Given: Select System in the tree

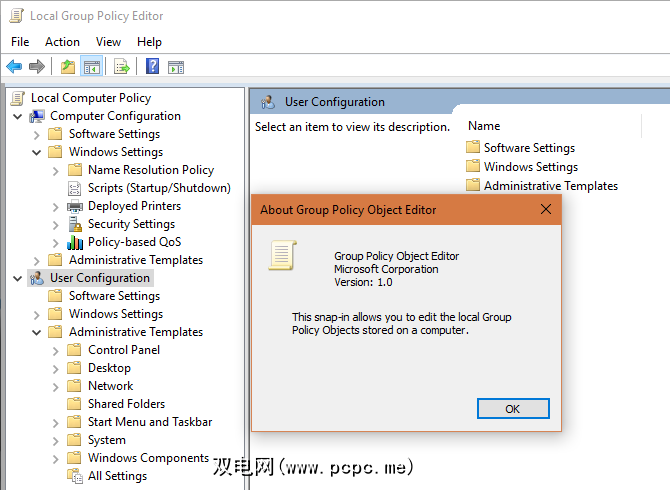Looking at the screenshot, I should [107, 440].
